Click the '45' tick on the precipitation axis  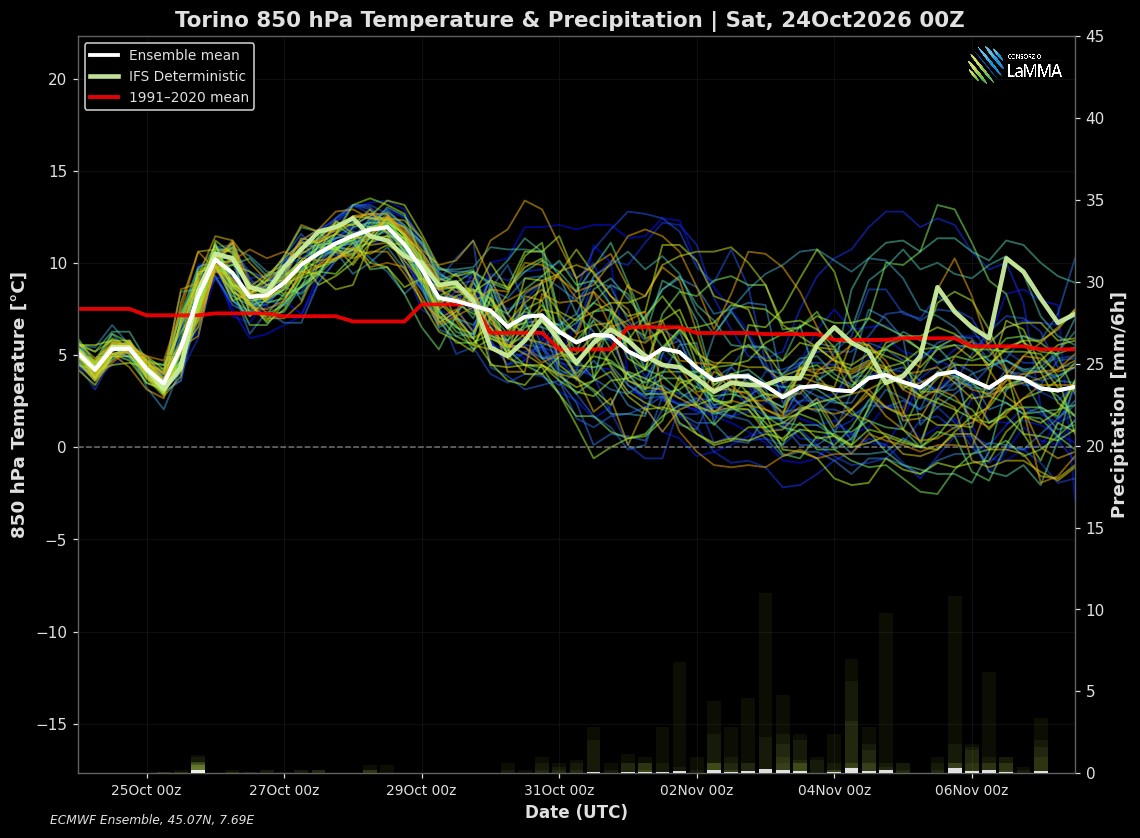[1095, 36]
